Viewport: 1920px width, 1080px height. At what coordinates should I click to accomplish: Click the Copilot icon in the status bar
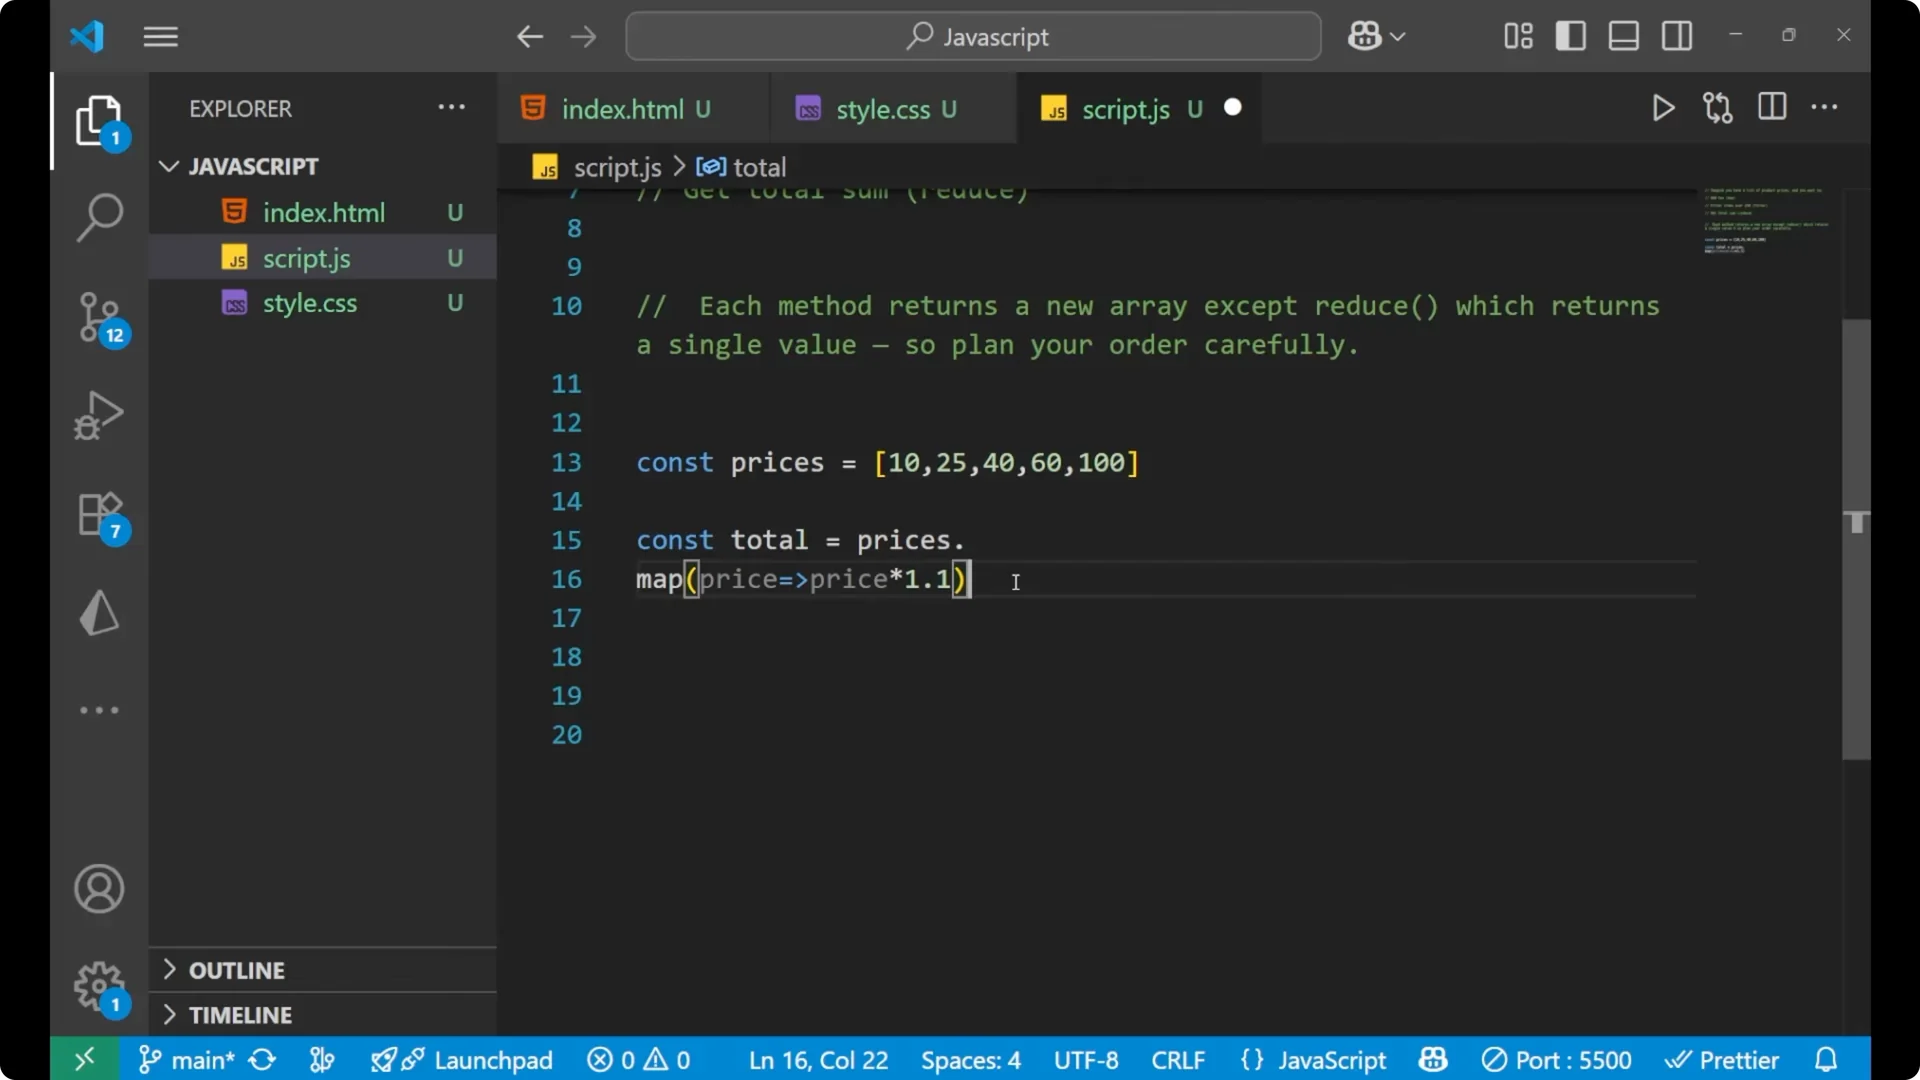(1432, 1059)
